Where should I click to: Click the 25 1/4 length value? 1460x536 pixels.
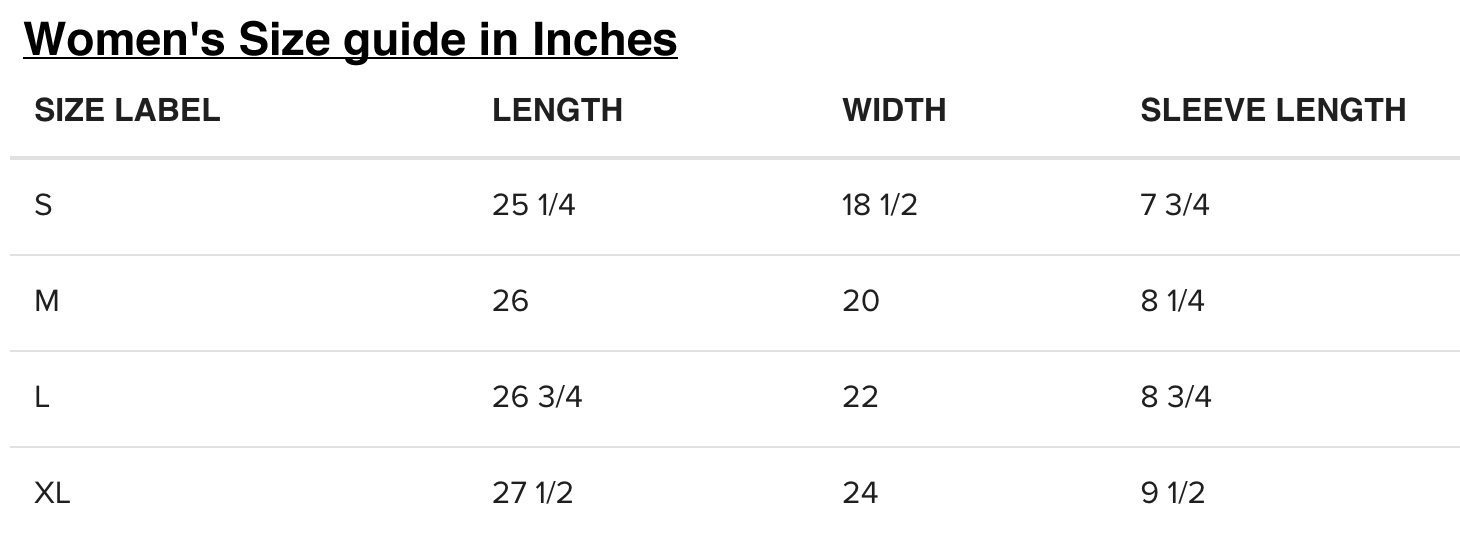534,205
